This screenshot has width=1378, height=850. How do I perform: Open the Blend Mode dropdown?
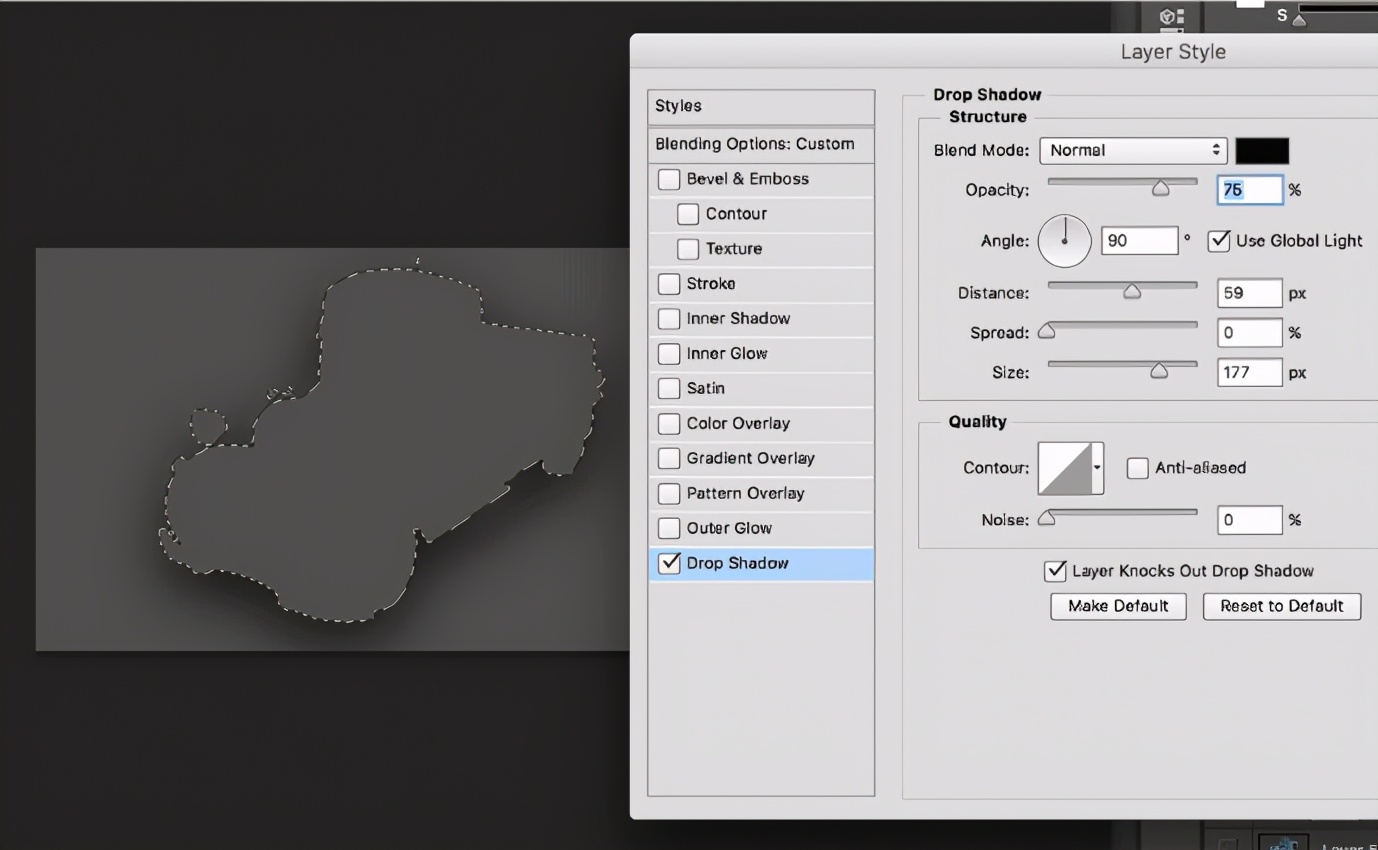(x=1133, y=151)
